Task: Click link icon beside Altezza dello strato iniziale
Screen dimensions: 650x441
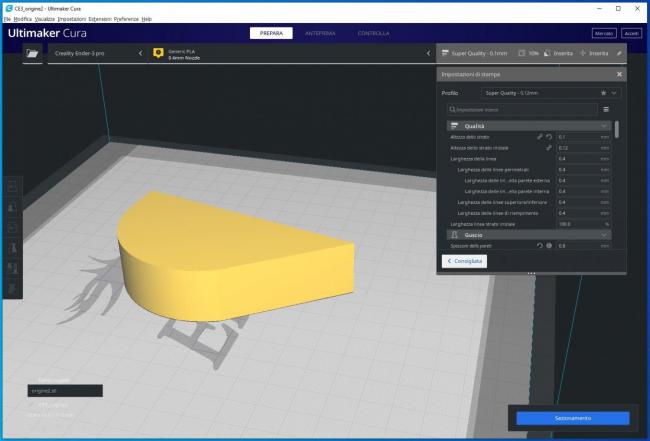Action: (x=548, y=147)
